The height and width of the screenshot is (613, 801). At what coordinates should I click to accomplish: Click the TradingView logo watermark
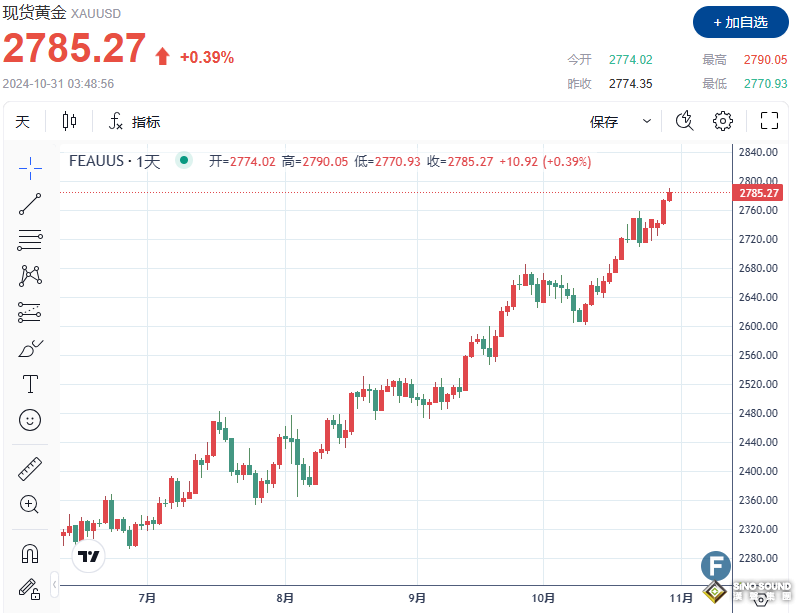pos(87,555)
